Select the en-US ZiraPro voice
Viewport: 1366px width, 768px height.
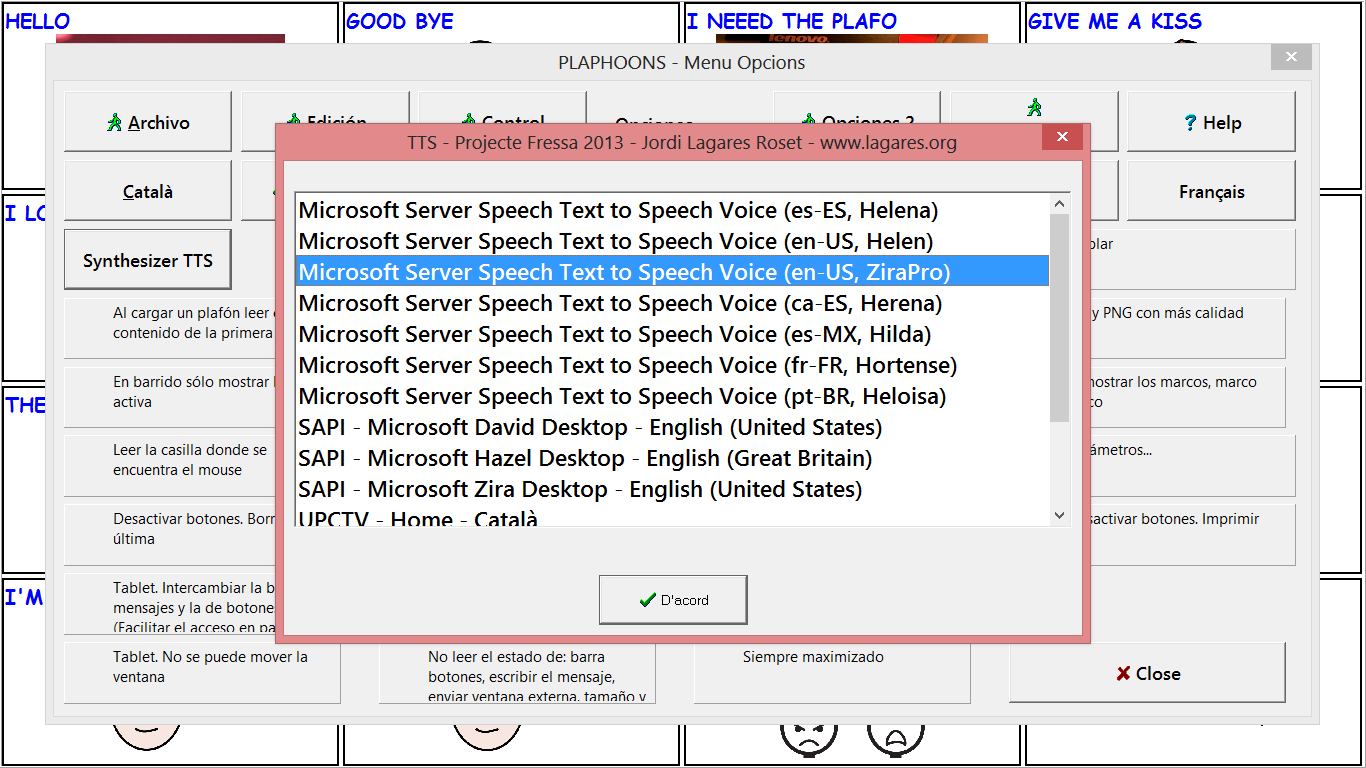(x=672, y=272)
